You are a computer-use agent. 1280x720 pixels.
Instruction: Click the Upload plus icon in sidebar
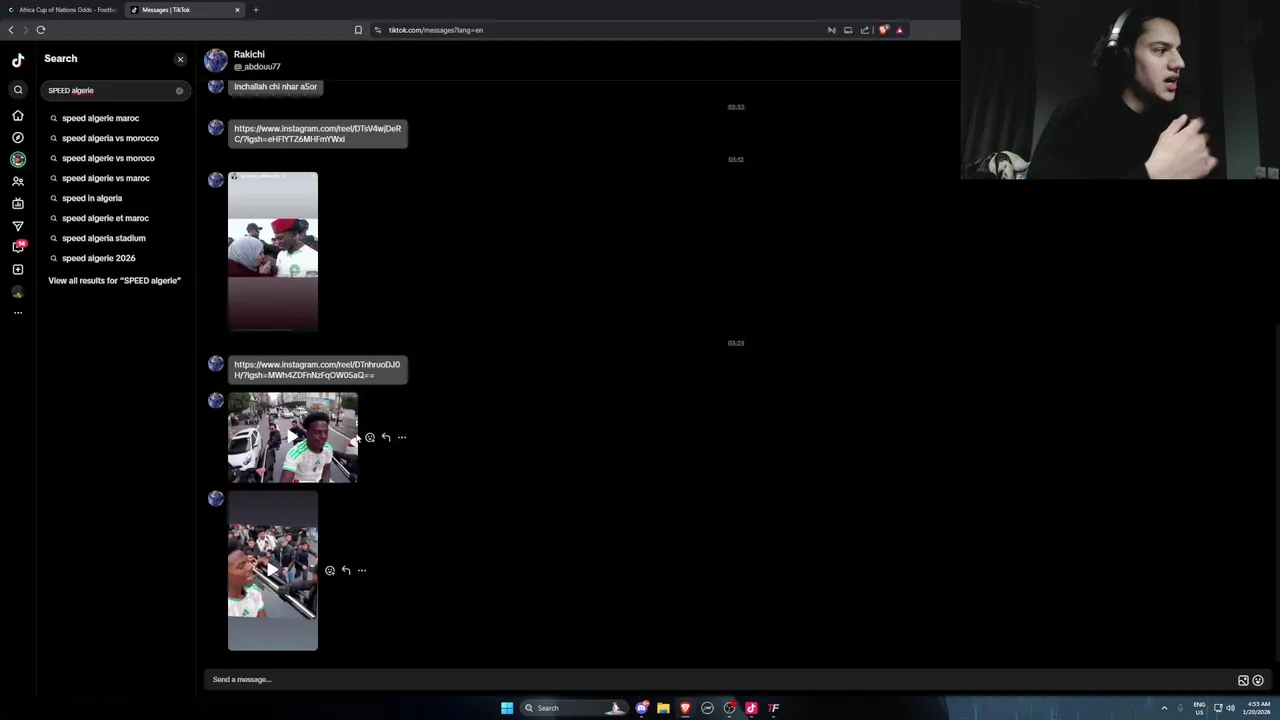18,269
